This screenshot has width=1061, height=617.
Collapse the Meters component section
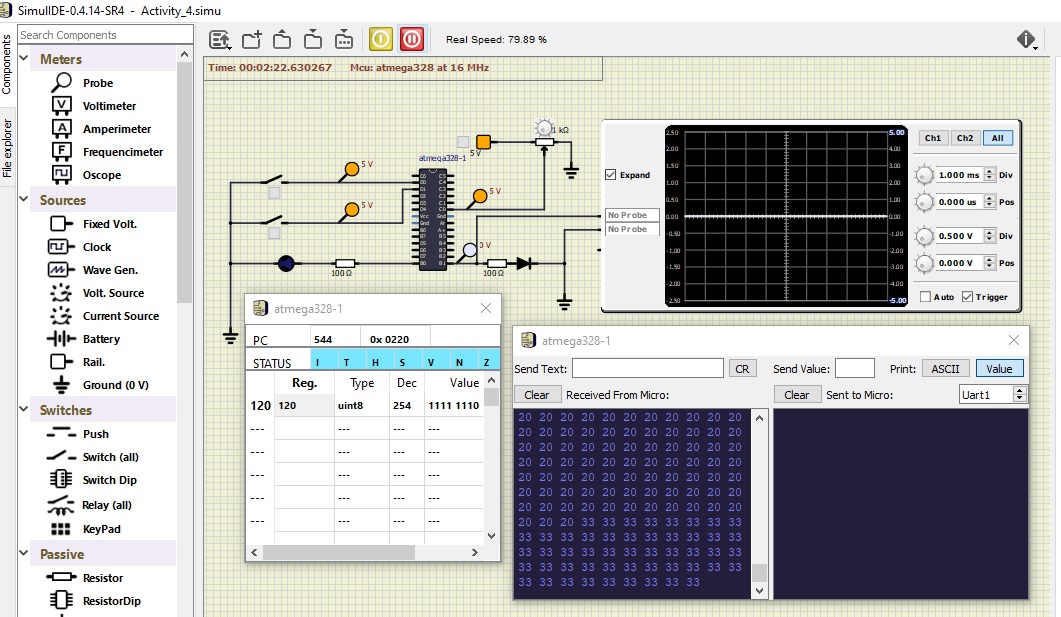(23, 58)
